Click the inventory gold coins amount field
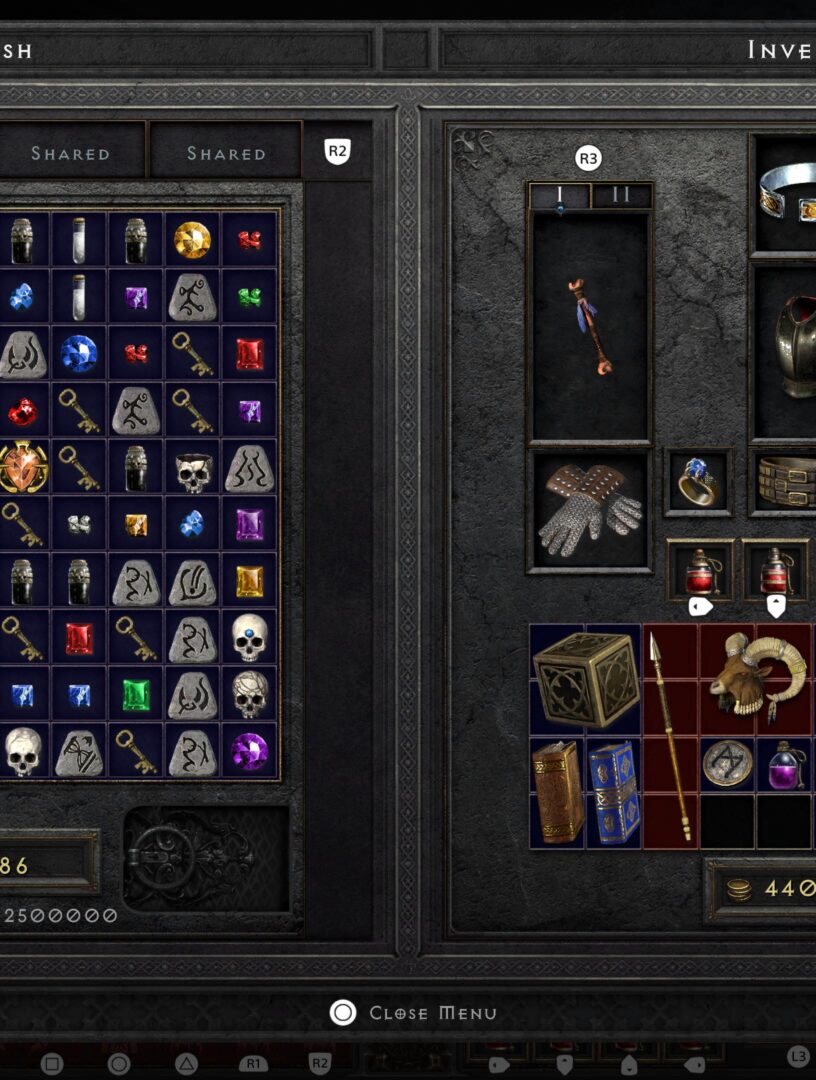This screenshot has width=816, height=1080. [763, 889]
